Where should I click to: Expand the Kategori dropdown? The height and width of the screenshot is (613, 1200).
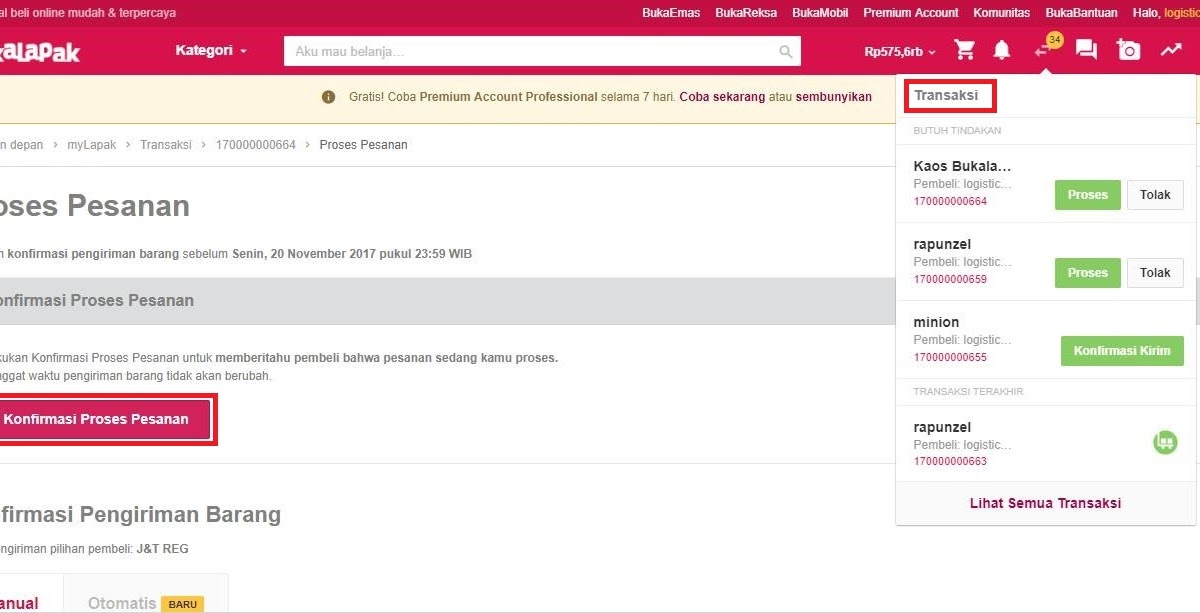(211, 50)
